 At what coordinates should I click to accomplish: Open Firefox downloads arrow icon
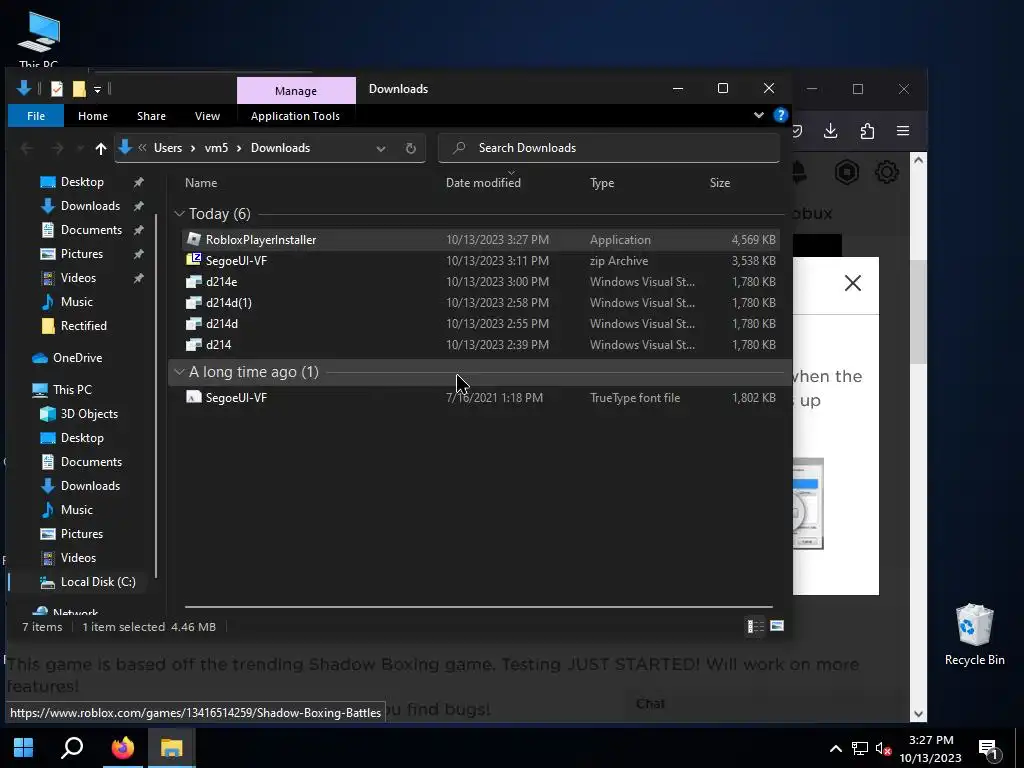click(x=831, y=131)
